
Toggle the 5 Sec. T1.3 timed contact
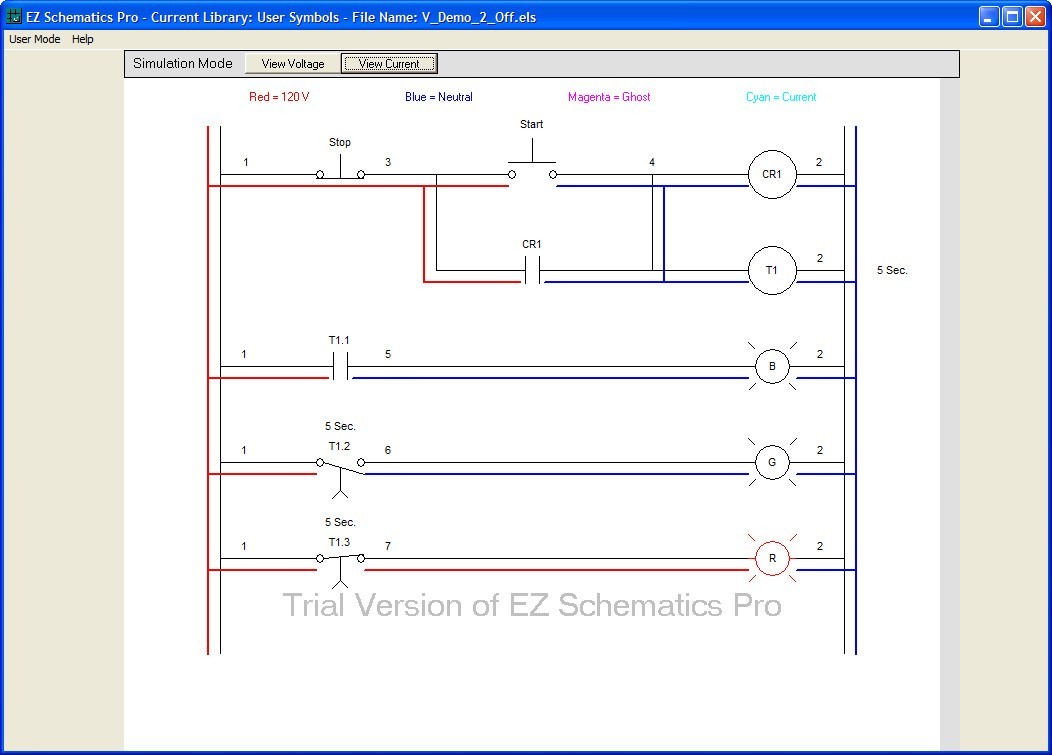[x=339, y=558]
